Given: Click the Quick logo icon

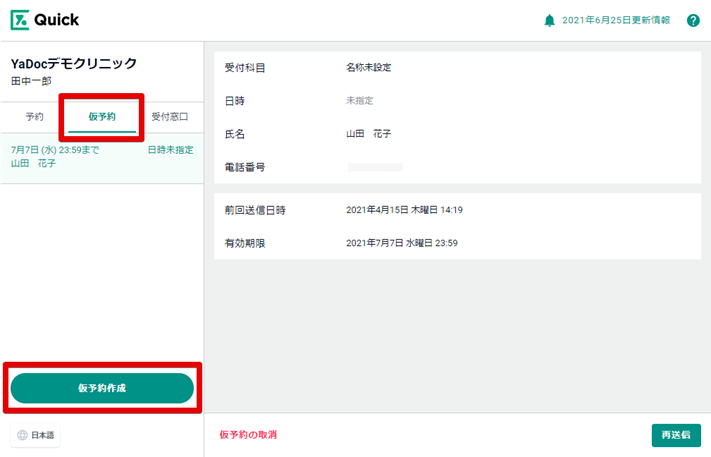Looking at the screenshot, I should (21, 20).
